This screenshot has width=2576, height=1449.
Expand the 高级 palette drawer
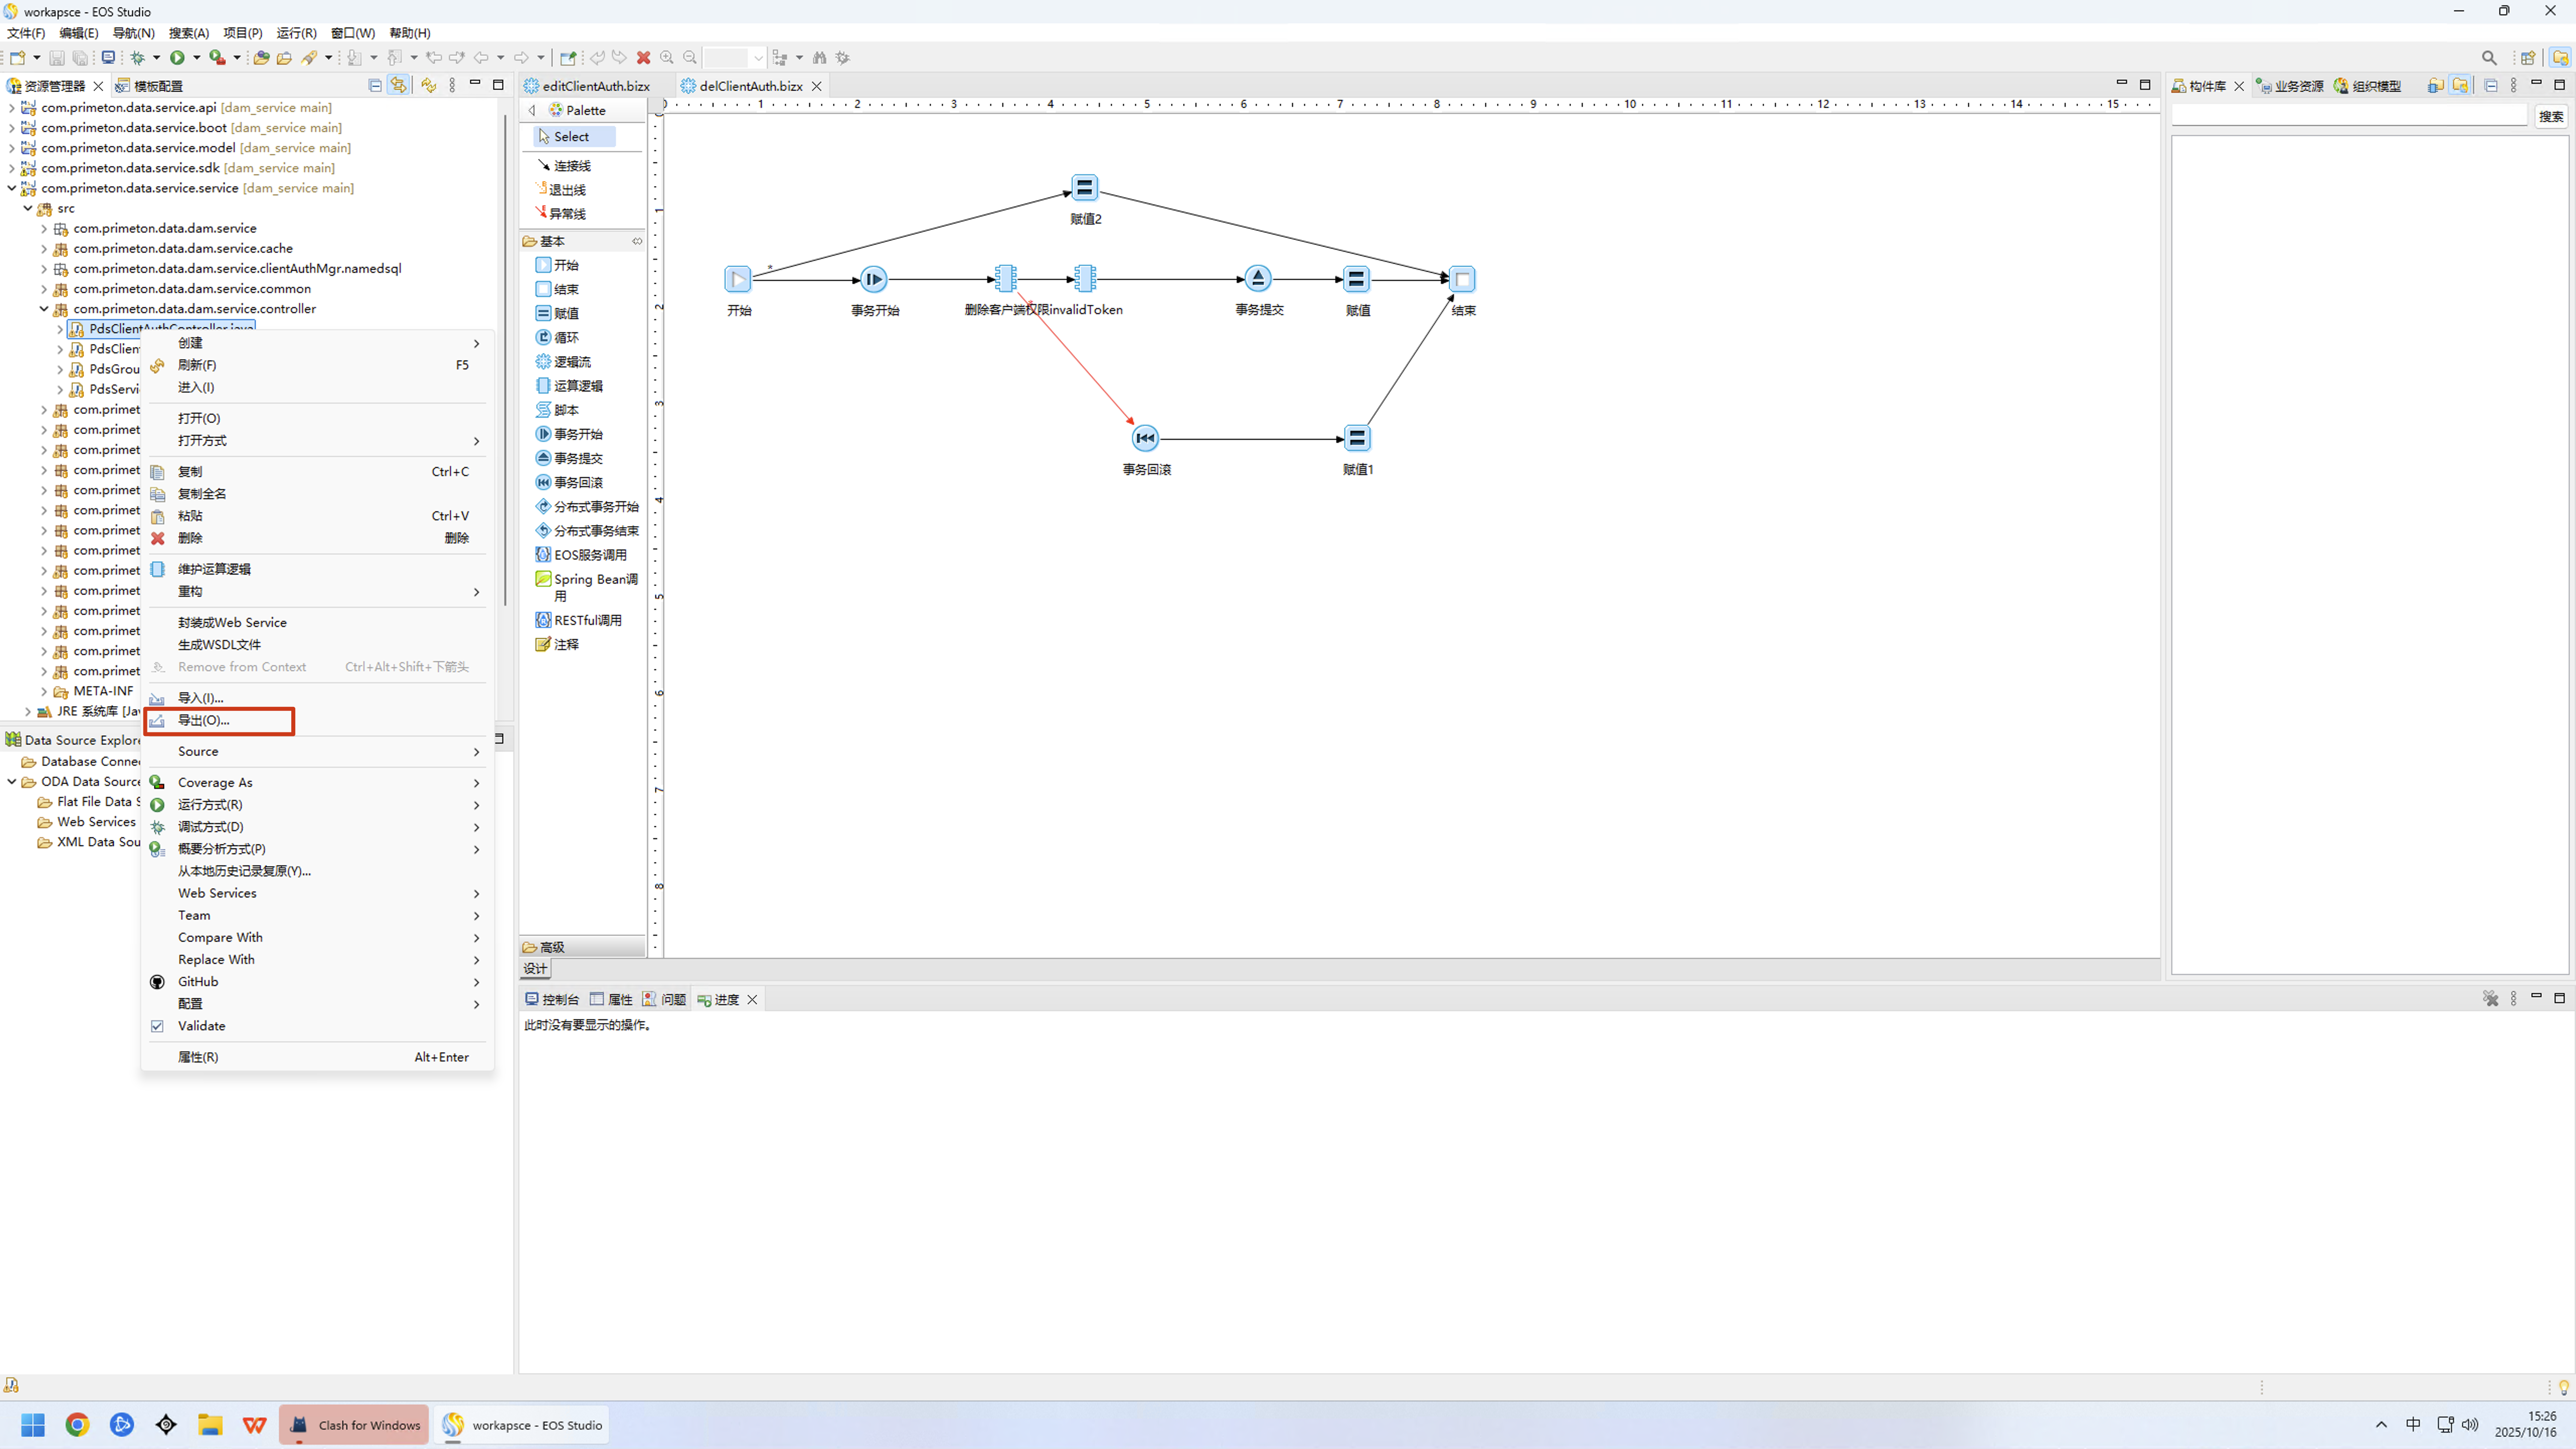[x=552, y=947]
